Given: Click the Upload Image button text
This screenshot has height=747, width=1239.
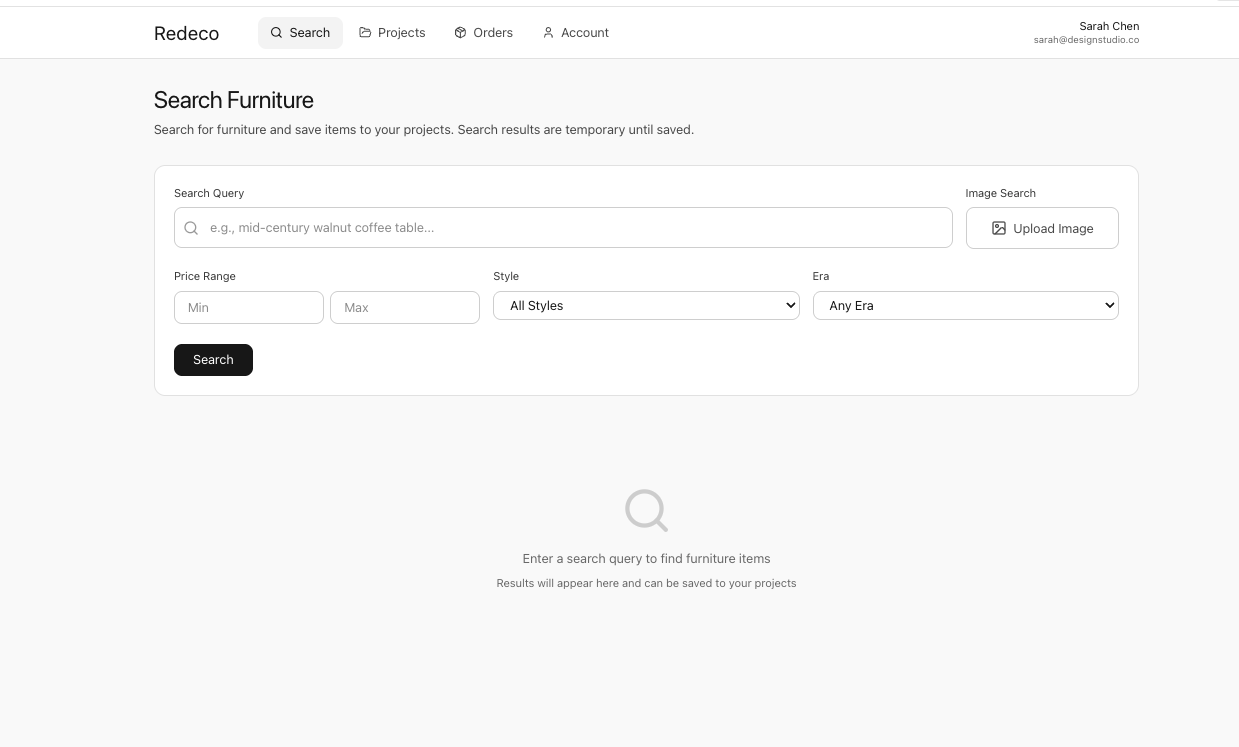Looking at the screenshot, I should tap(1053, 229).
